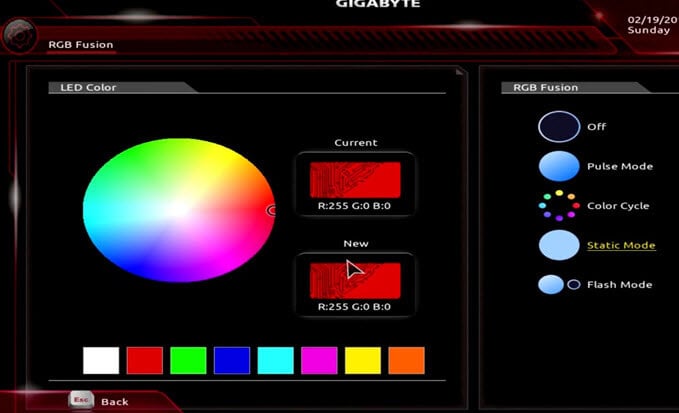Click the date 02/19/20 text
The width and height of the screenshot is (679, 413).
tap(653, 20)
